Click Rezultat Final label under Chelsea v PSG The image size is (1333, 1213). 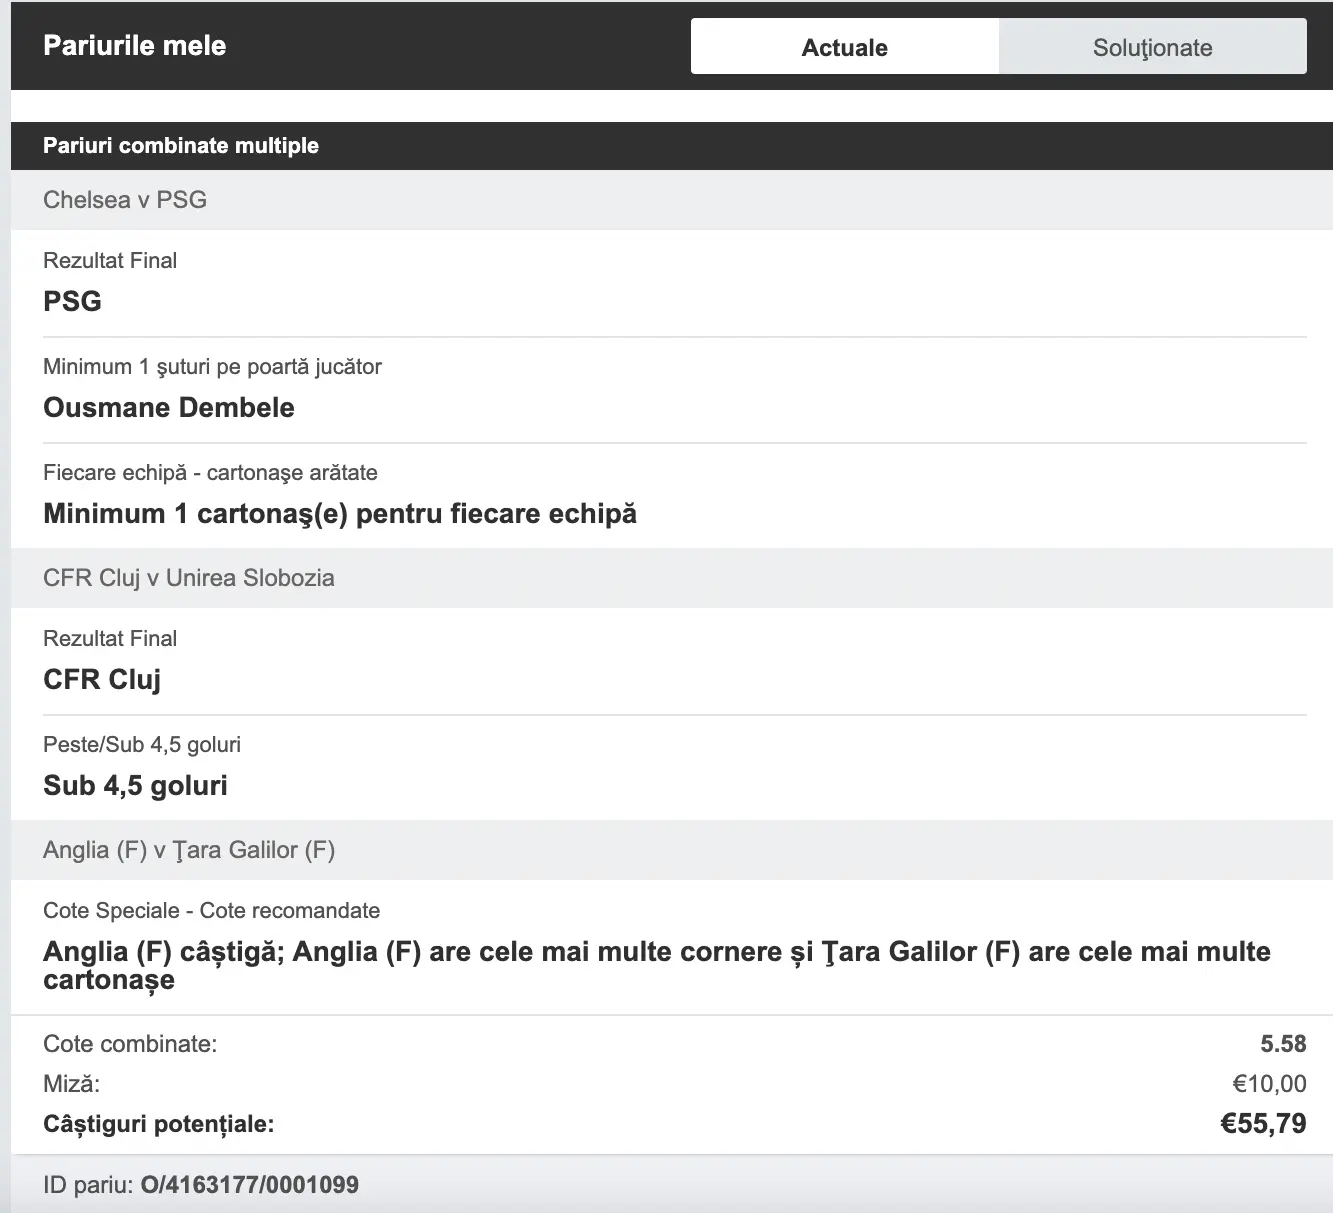pos(110,261)
